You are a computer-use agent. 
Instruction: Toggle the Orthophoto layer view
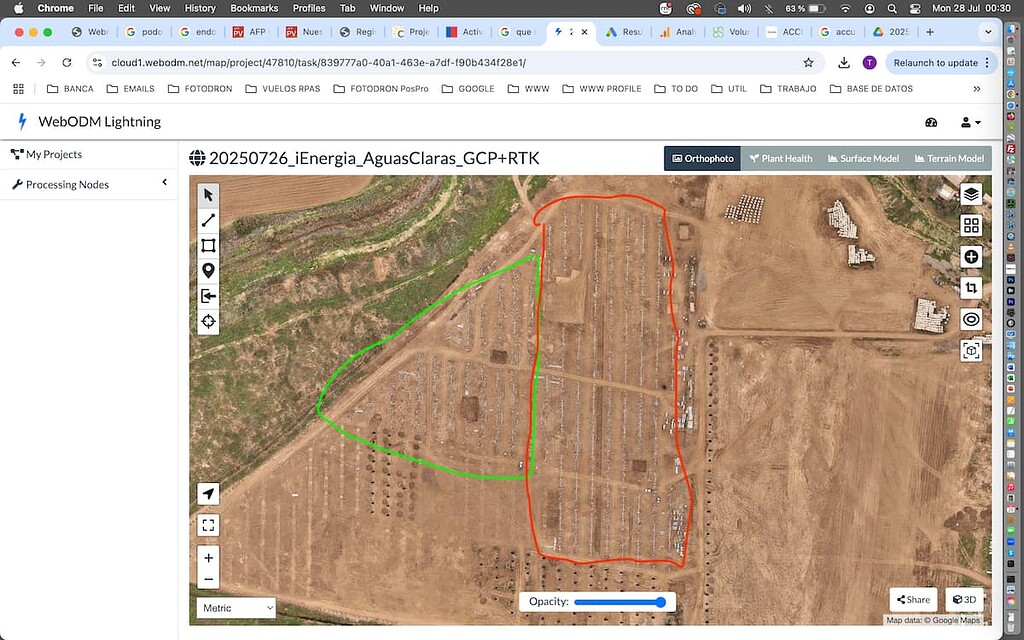702,158
